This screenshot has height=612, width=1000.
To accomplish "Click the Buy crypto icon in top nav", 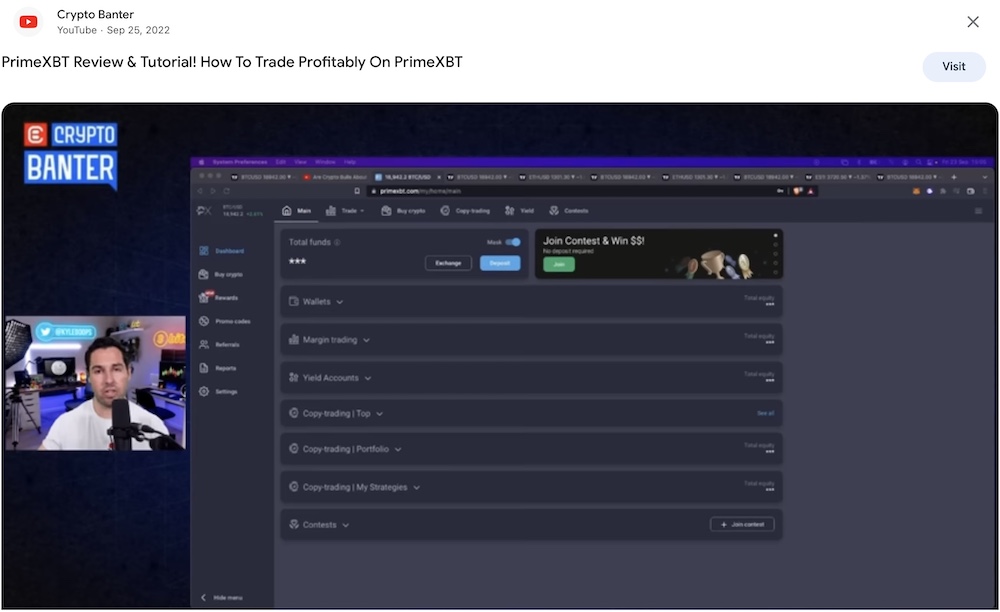I will click(x=386, y=210).
